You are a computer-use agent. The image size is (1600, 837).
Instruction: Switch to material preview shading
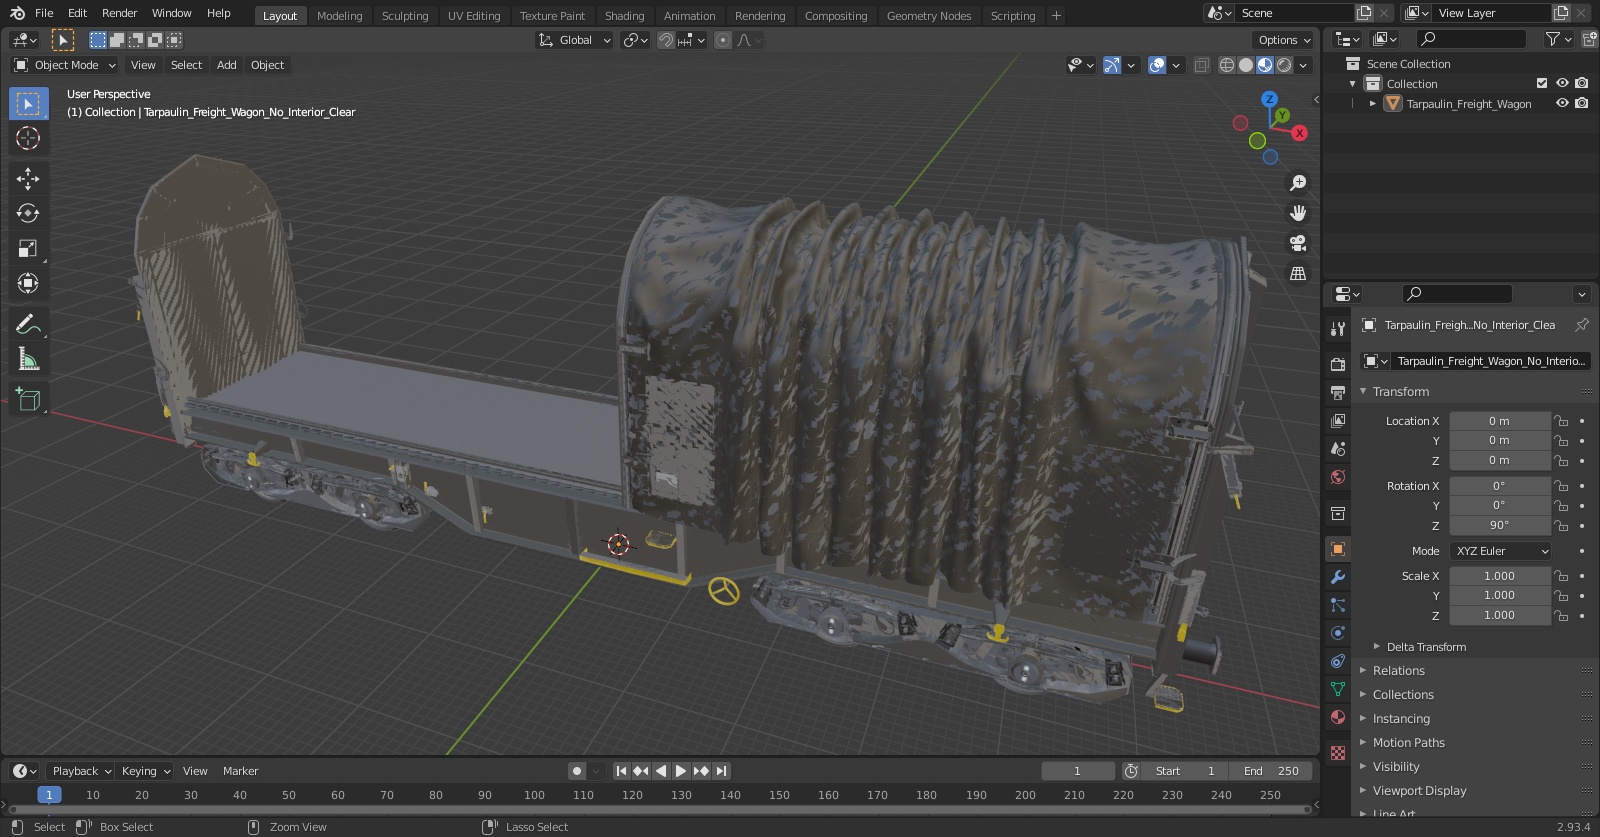click(1265, 65)
